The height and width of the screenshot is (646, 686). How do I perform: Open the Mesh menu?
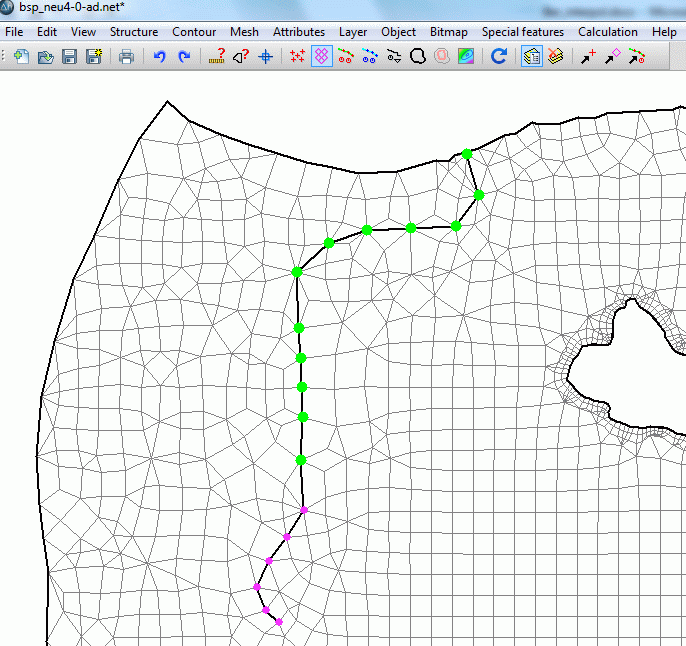click(x=244, y=32)
